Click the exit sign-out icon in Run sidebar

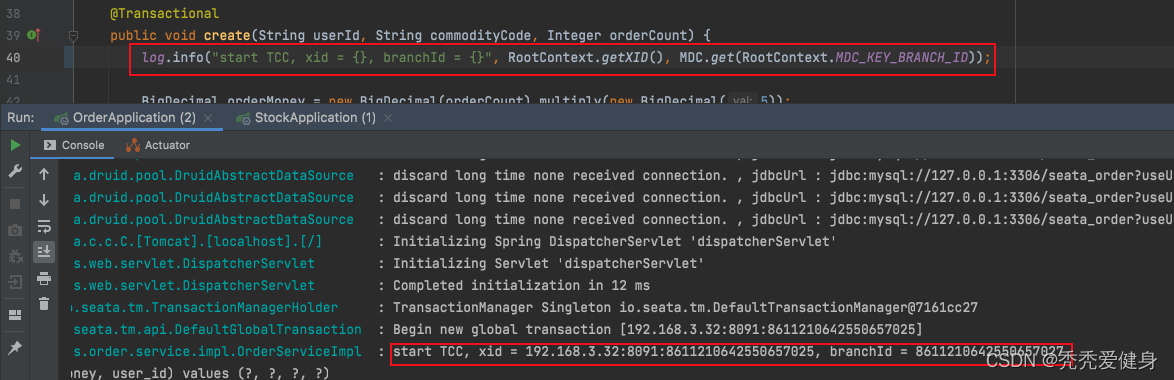click(x=15, y=282)
